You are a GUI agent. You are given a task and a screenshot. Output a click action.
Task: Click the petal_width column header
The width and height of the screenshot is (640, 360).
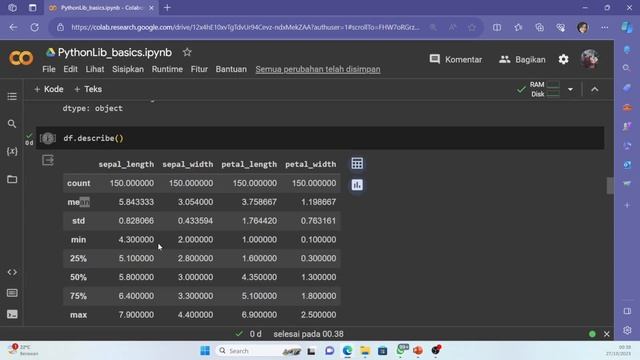pyautogui.click(x=311, y=164)
